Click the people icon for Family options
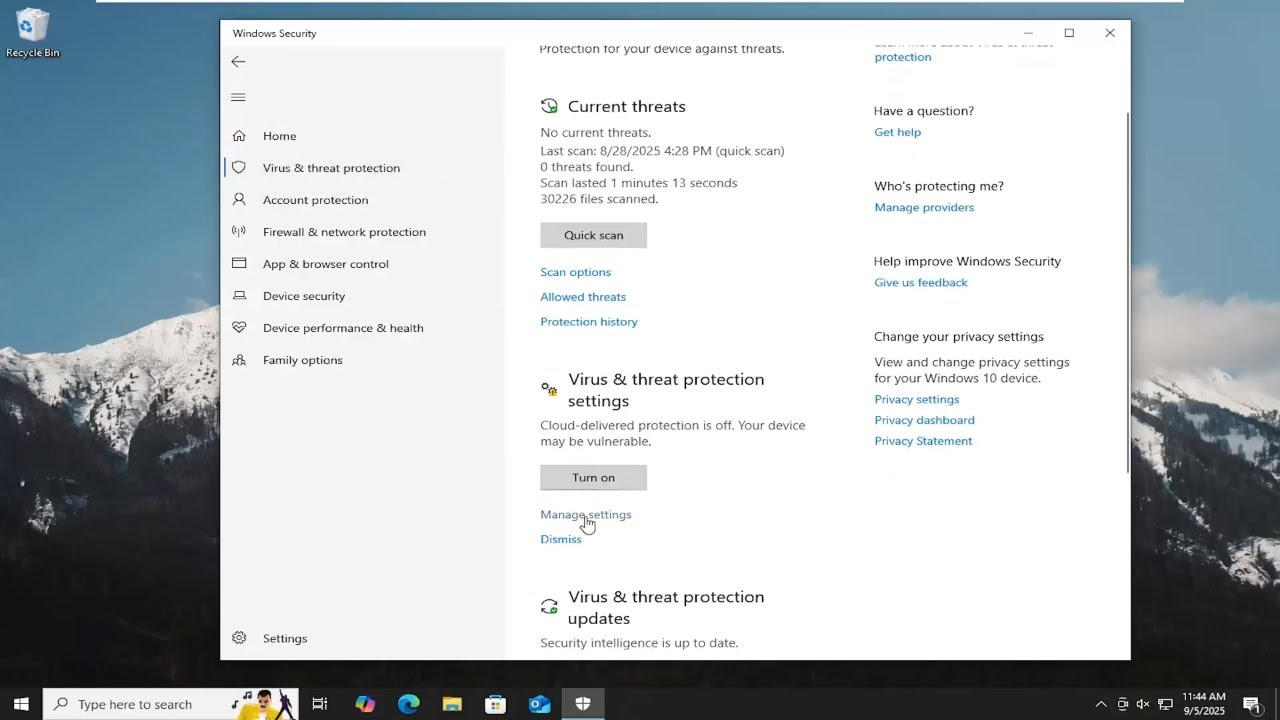The image size is (1280, 720). pos(239,360)
